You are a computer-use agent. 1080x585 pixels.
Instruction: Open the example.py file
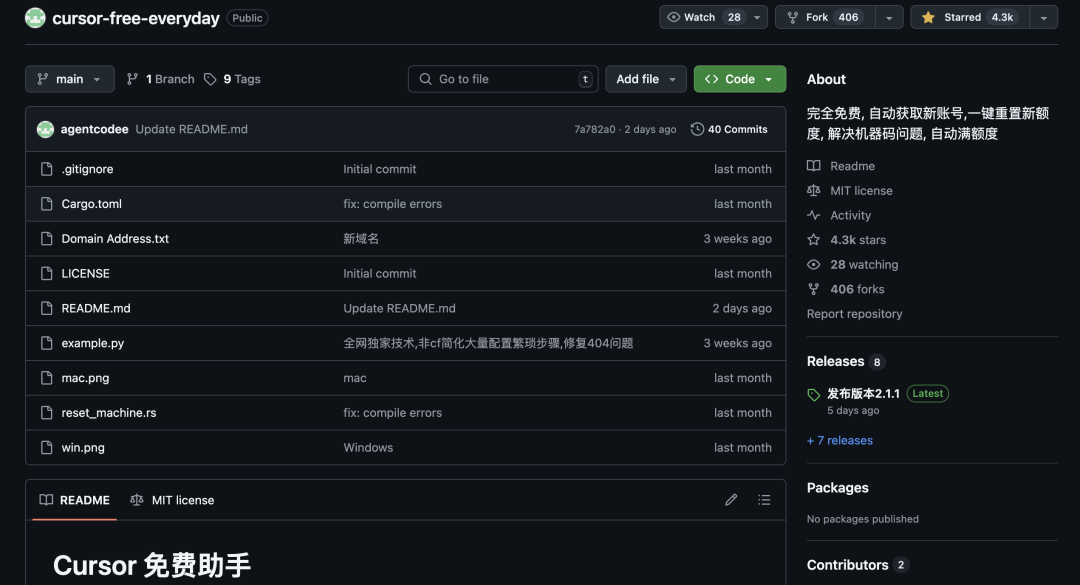(x=93, y=343)
